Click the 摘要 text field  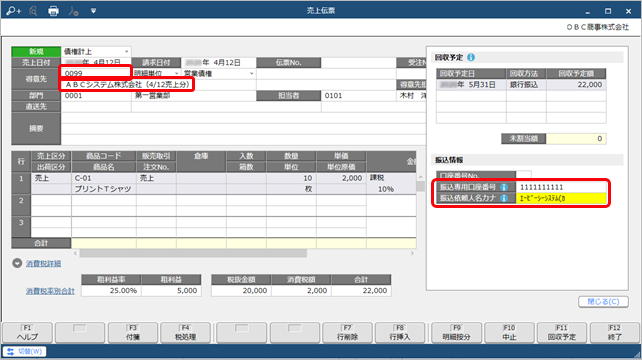coord(243,128)
